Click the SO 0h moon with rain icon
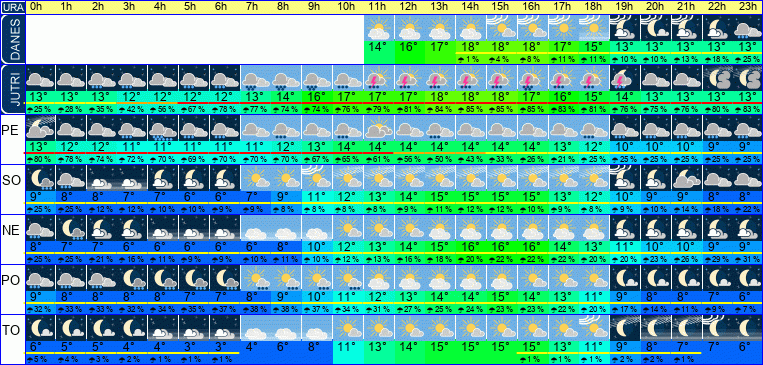 point(40,178)
